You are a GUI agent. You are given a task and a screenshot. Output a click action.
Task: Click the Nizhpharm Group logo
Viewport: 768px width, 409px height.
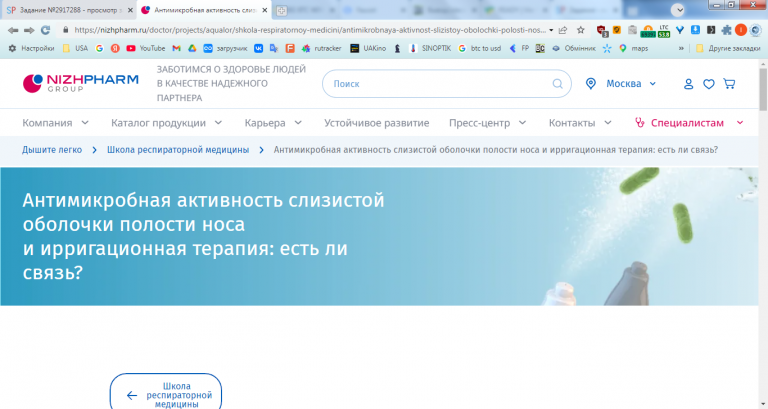(x=81, y=83)
